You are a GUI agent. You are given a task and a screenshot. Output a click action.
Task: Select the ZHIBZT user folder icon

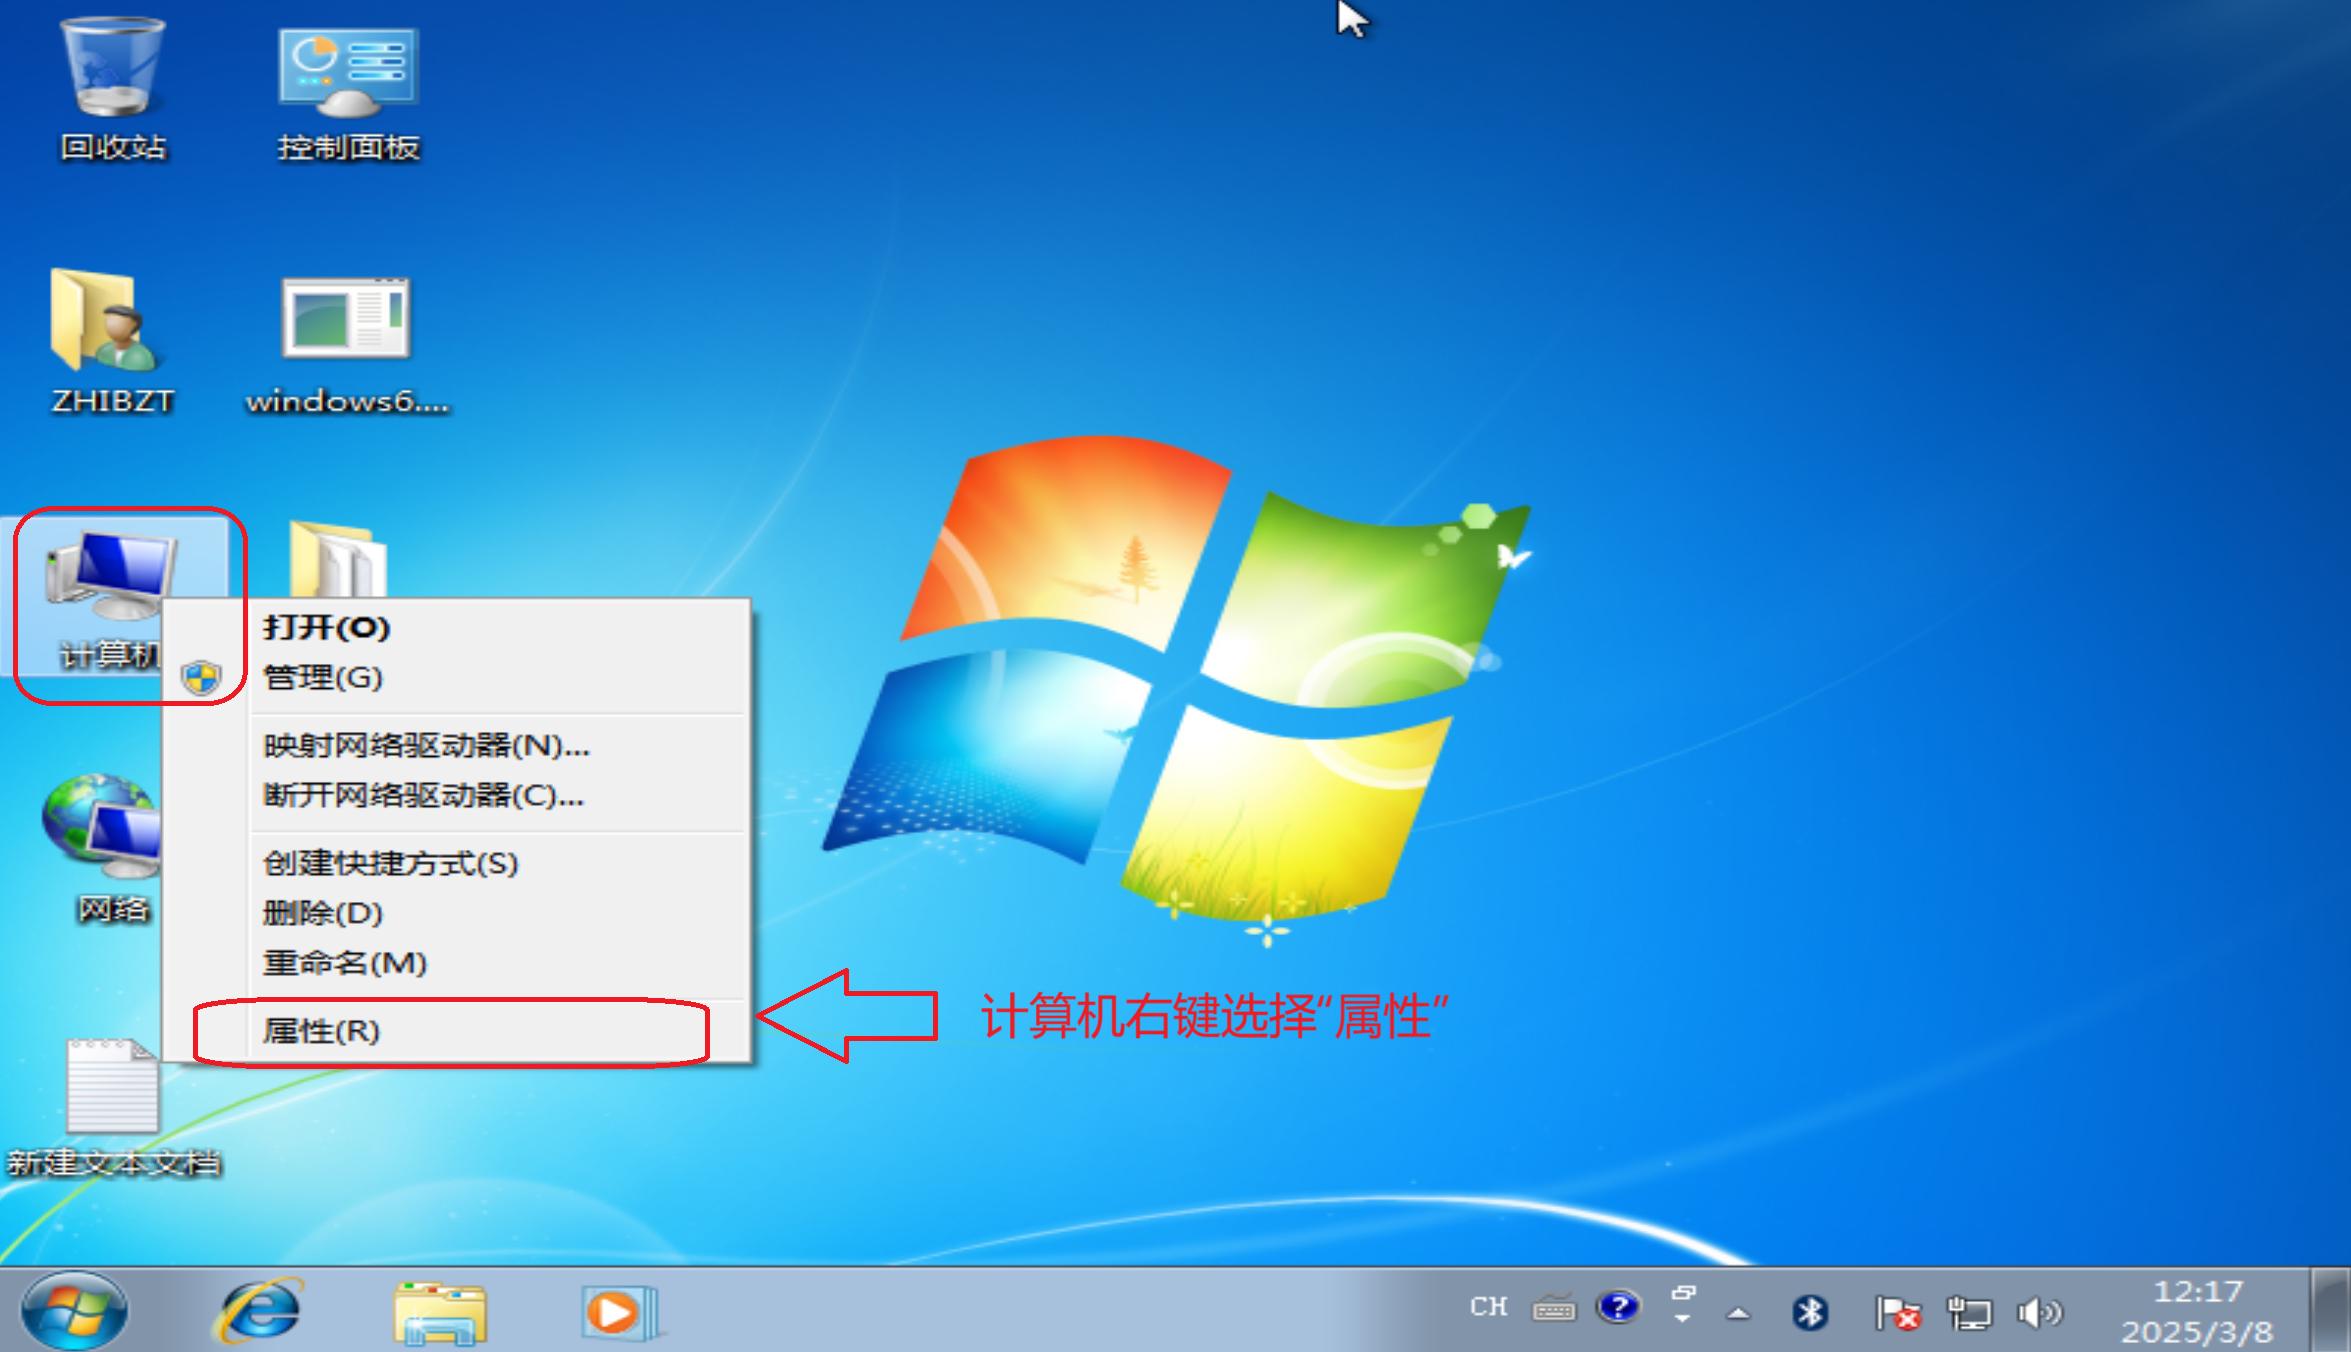(112, 342)
